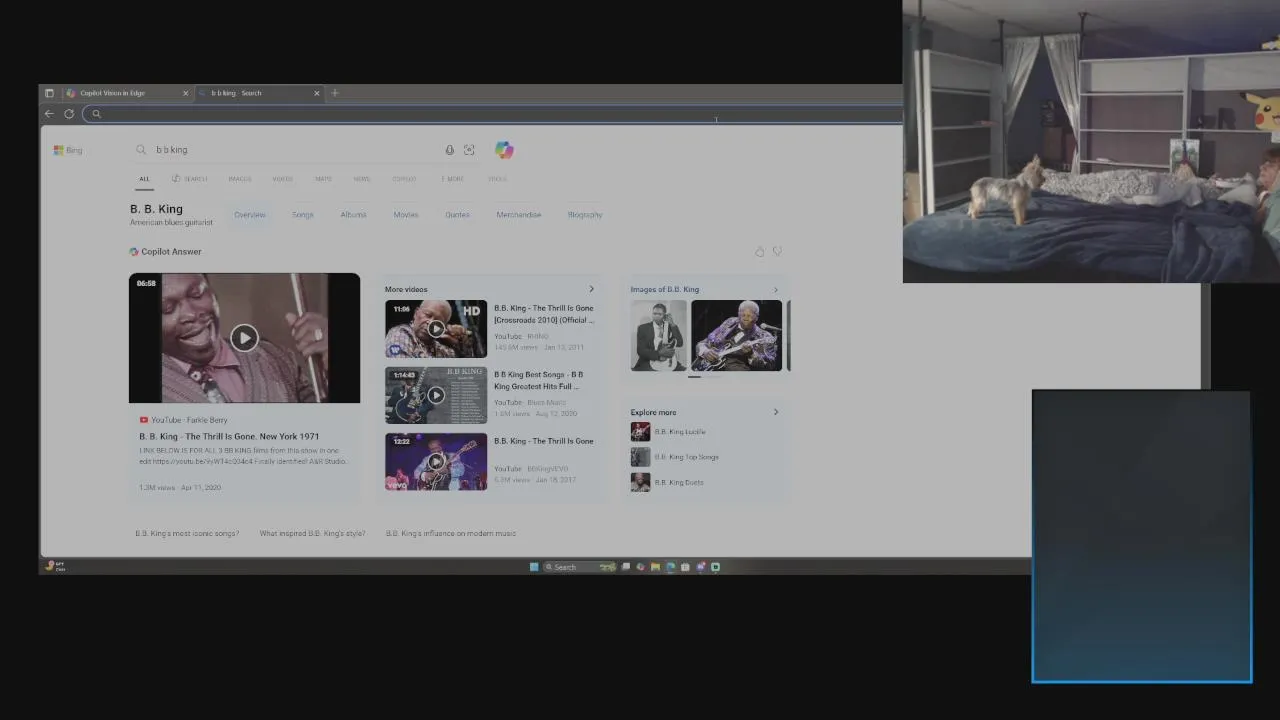Expand Images of B.B. King arrow
Viewport: 1280px width, 720px height.
coord(775,290)
